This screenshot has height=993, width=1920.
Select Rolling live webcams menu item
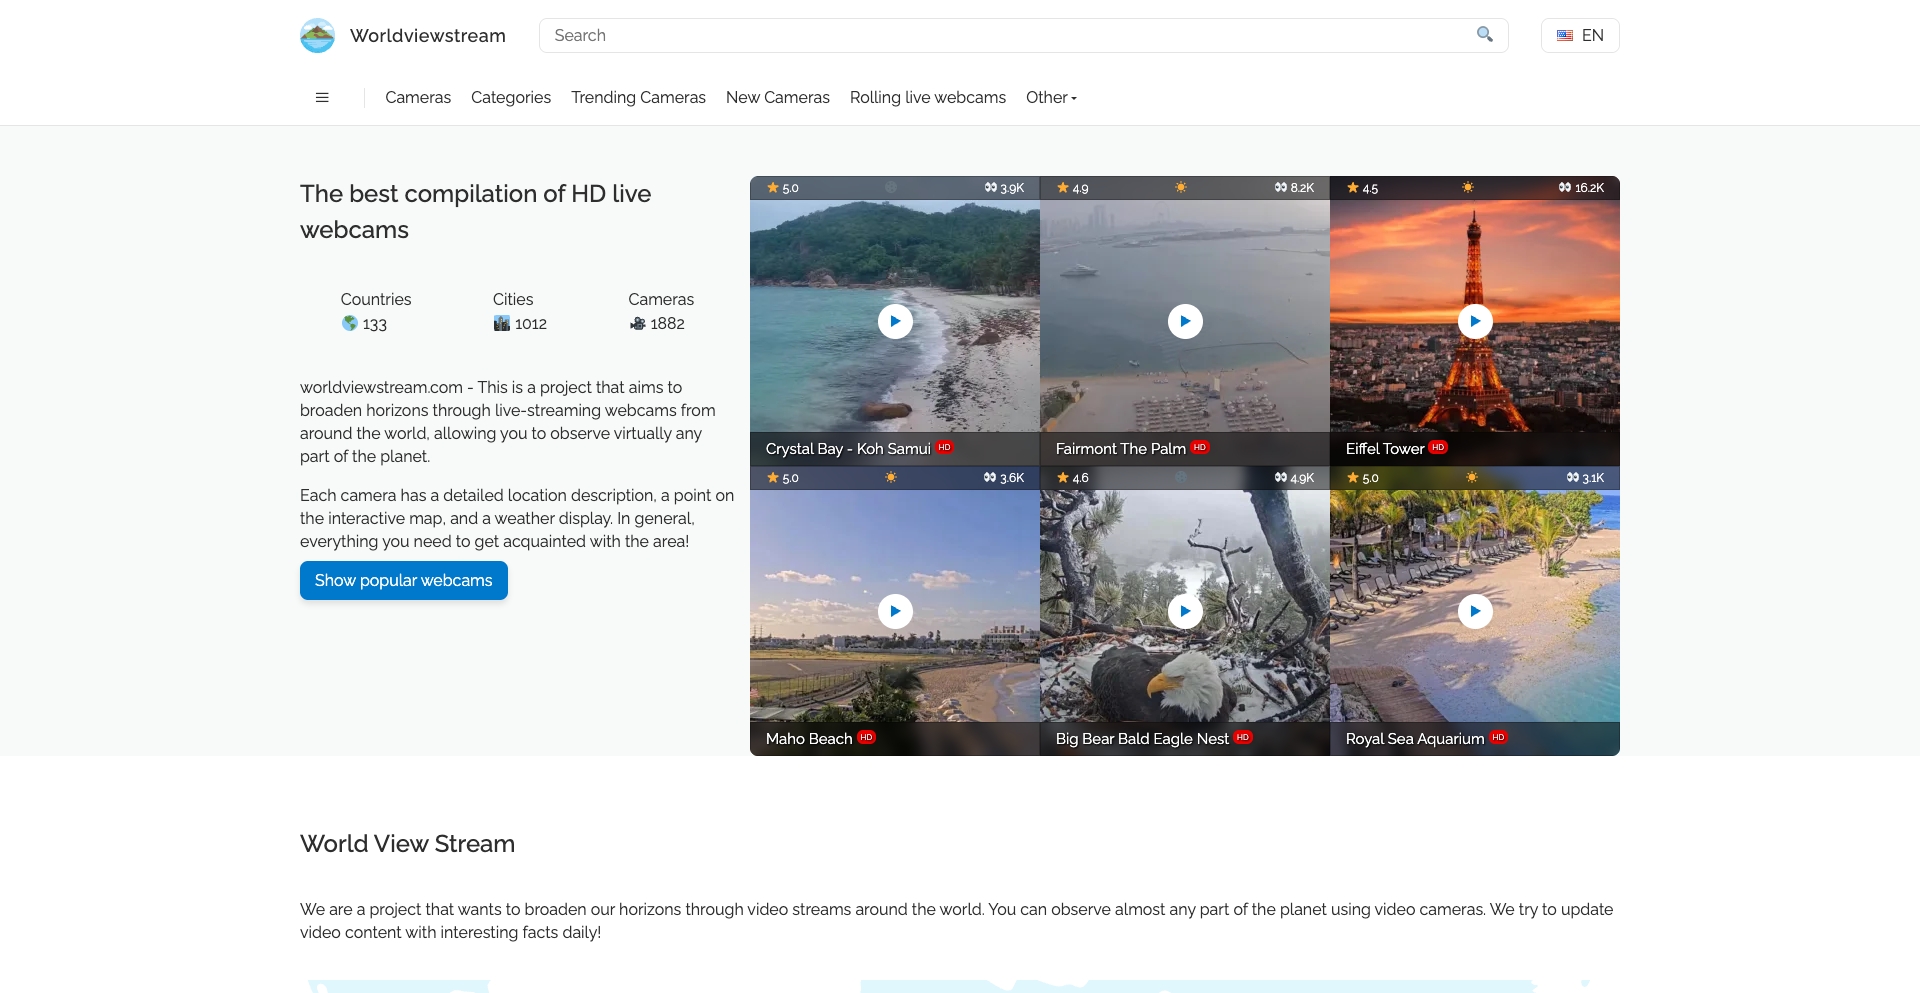927,97
